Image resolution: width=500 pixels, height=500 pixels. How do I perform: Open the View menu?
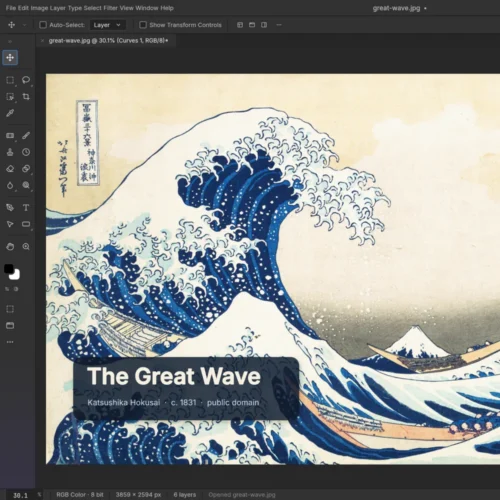(127, 8)
